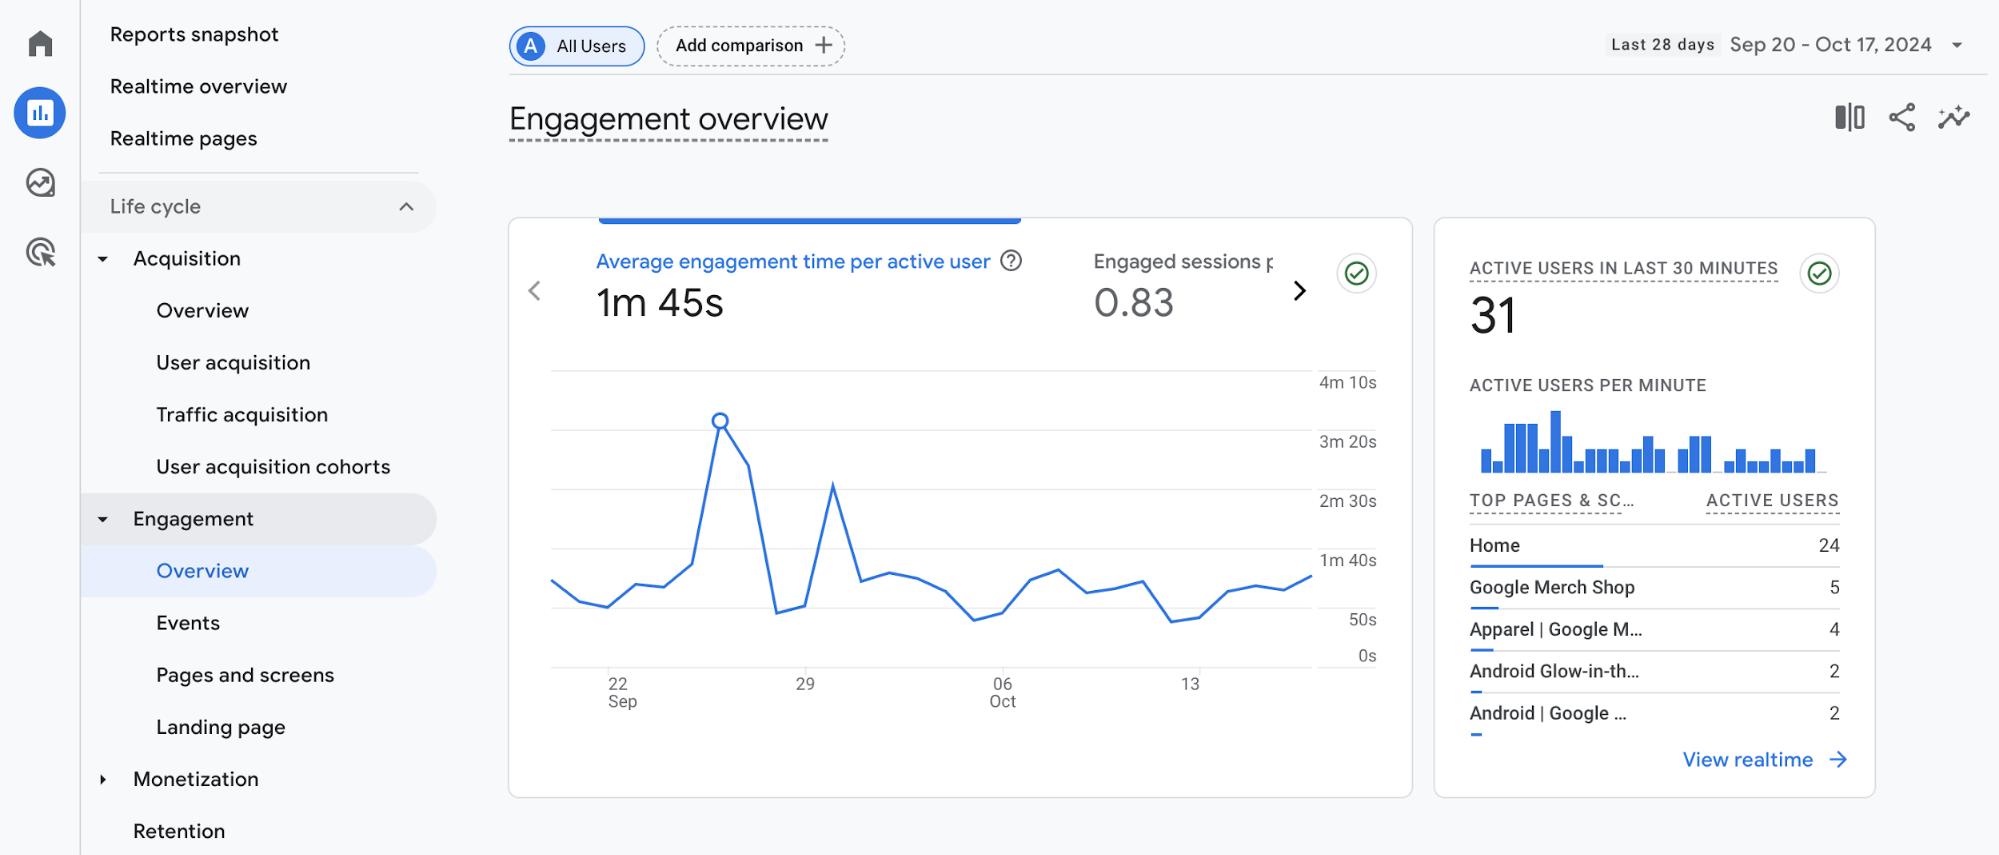Viewport: 1999px width, 855px height.
Task: Select Engagement Overview in sidebar
Action: pyautogui.click(x=258, y=571)
